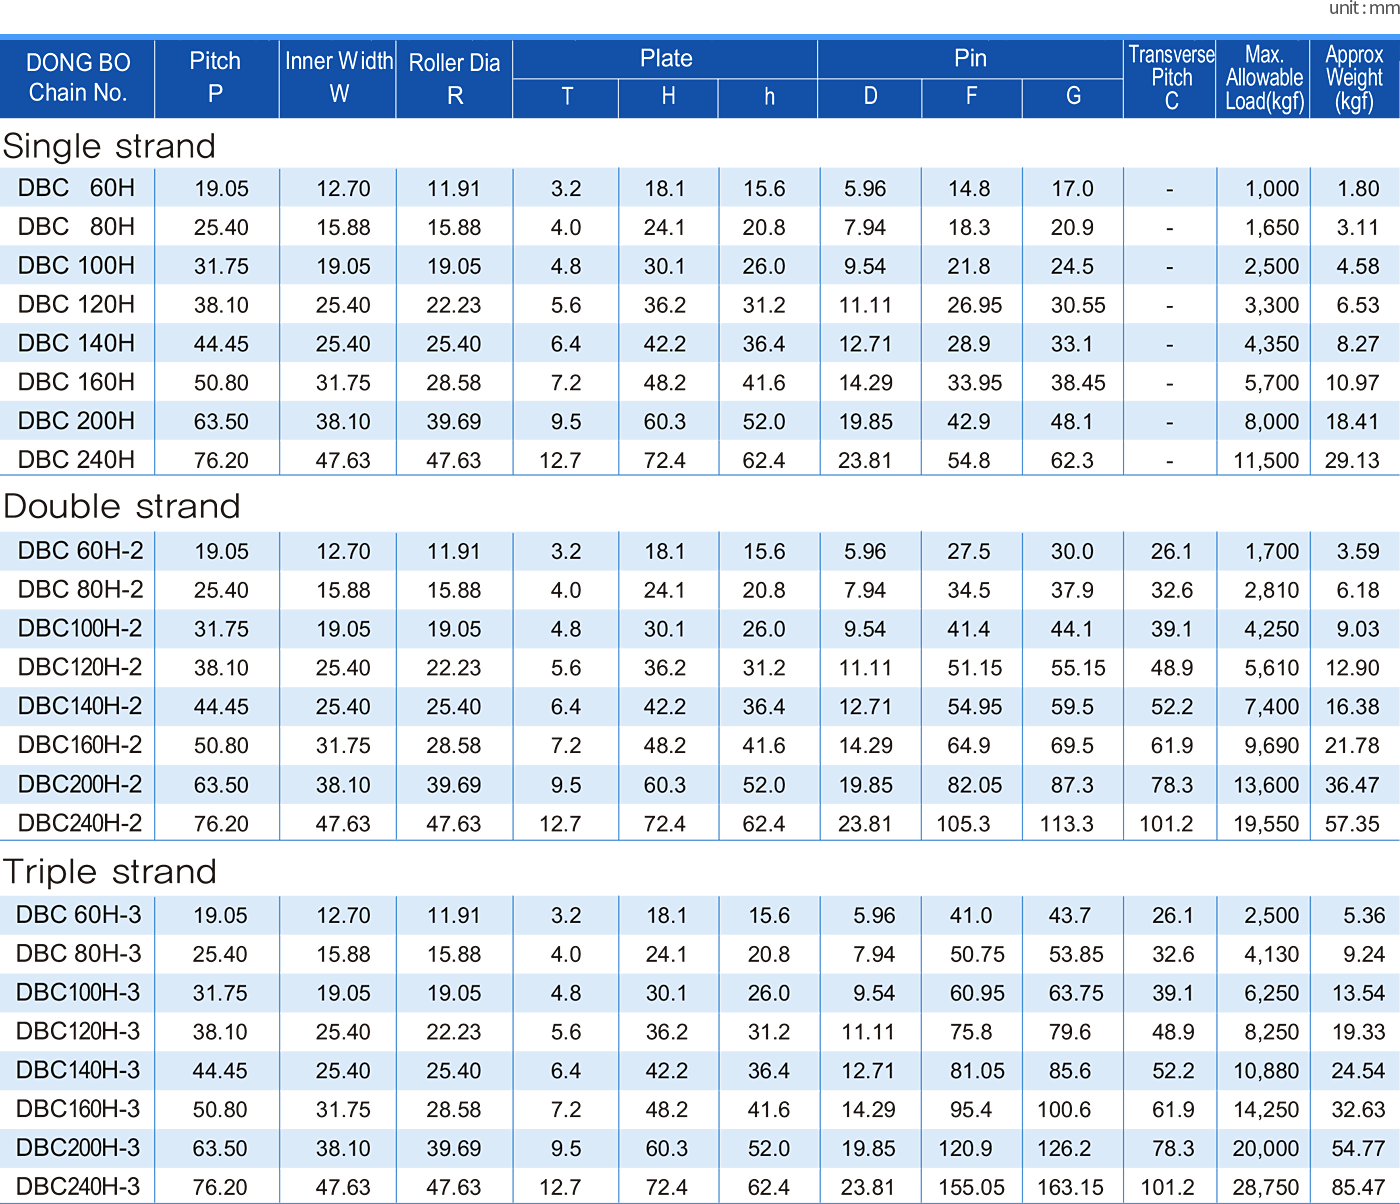The width and height of the screenshot is (1400, 1204).
Task: Click the 'DONG BO Chain No.' column header
Action: (x=78, y=78)
